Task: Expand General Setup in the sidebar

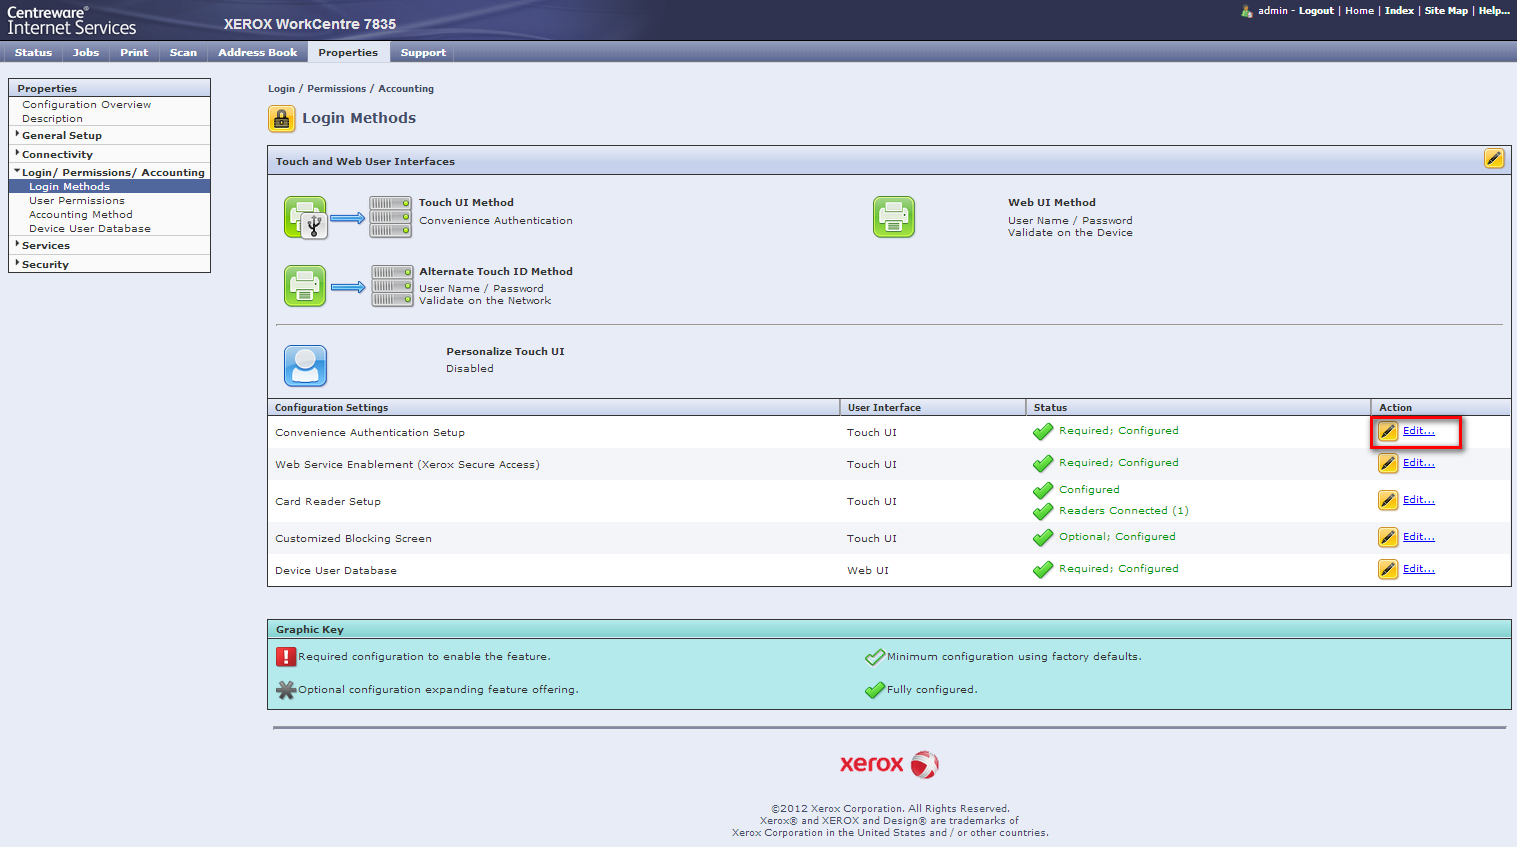Action: click(61, 135)
